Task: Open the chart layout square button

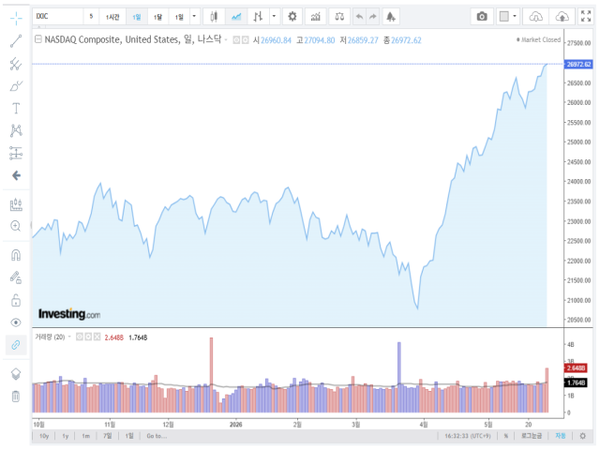Action: [x=504, y=16]
